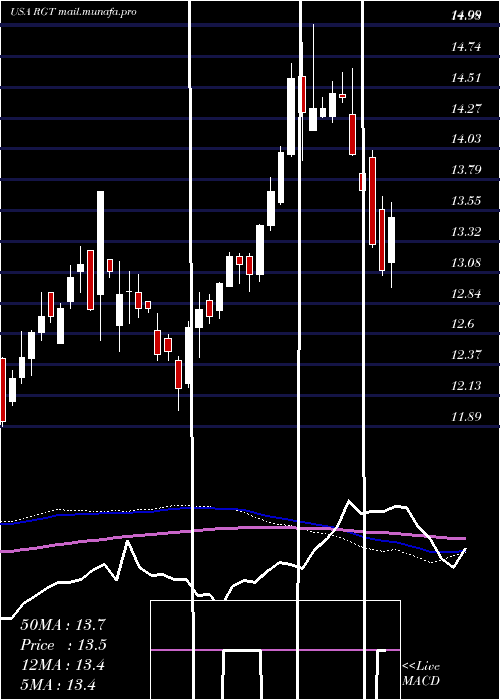Click the '5MA : 13.4' legend entry
The image size is (500, 700).
(x=58, y=684)
